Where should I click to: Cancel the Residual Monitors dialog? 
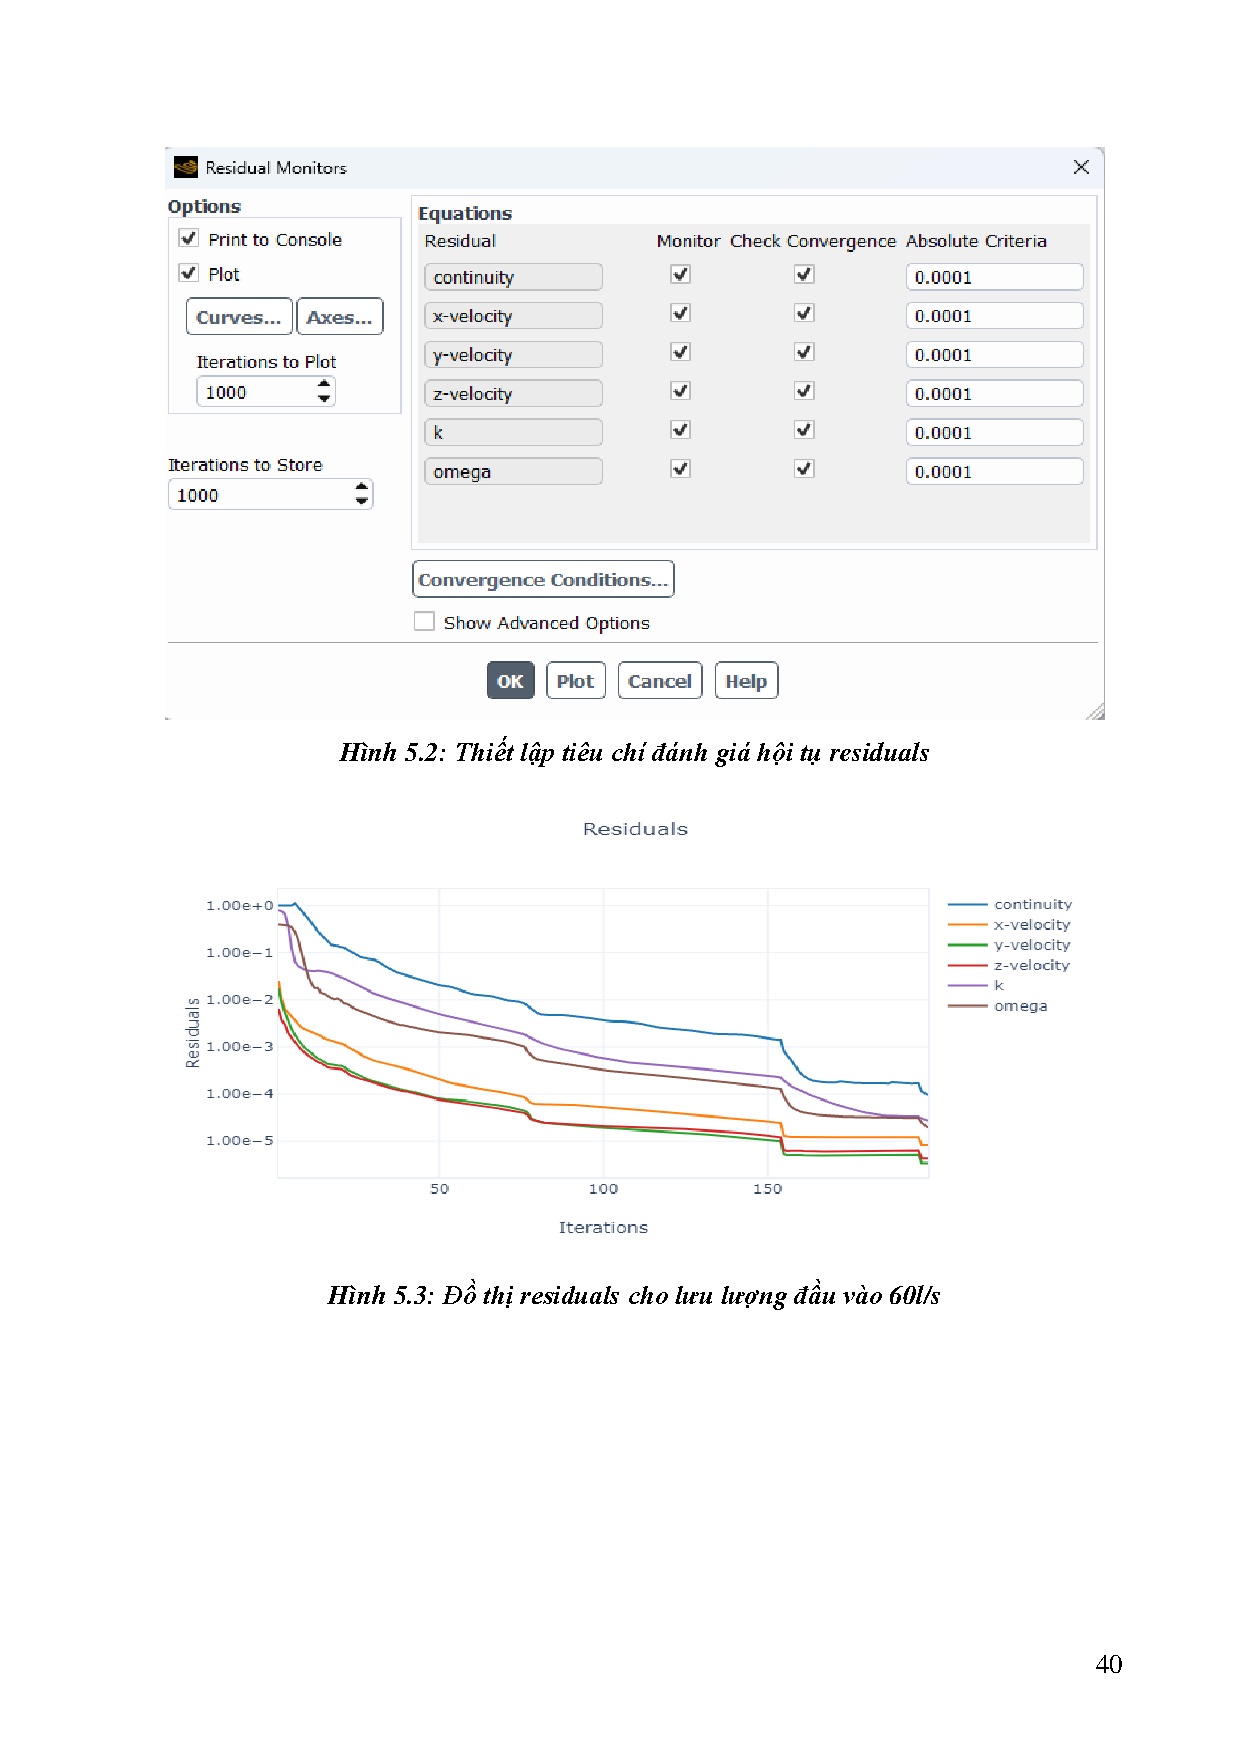pos(659,681)
